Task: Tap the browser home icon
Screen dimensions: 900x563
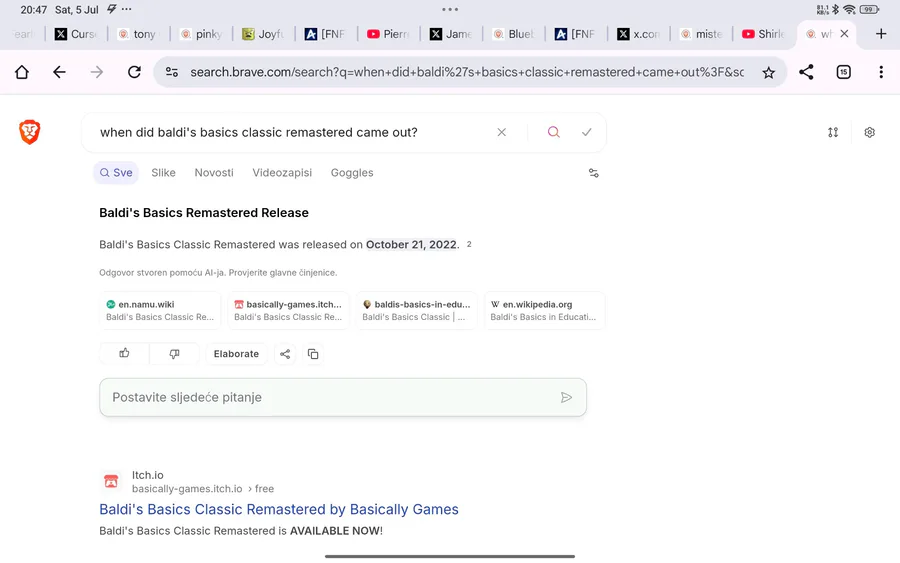Action: pyautogui.click(x=22, y=72)
